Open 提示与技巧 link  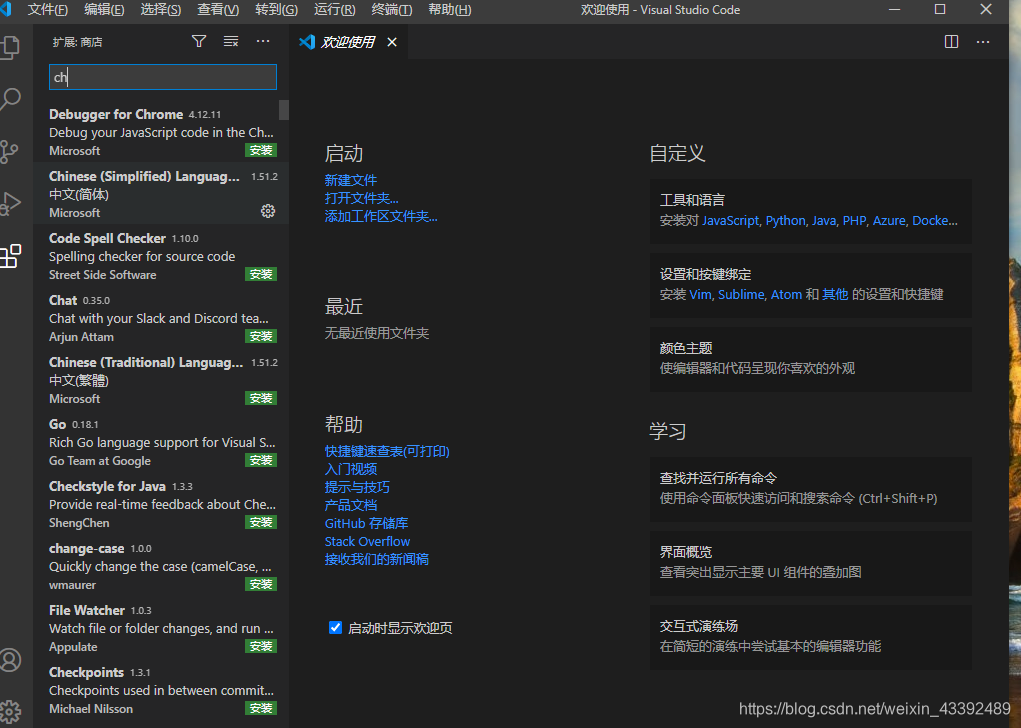(x=357, y=487)
